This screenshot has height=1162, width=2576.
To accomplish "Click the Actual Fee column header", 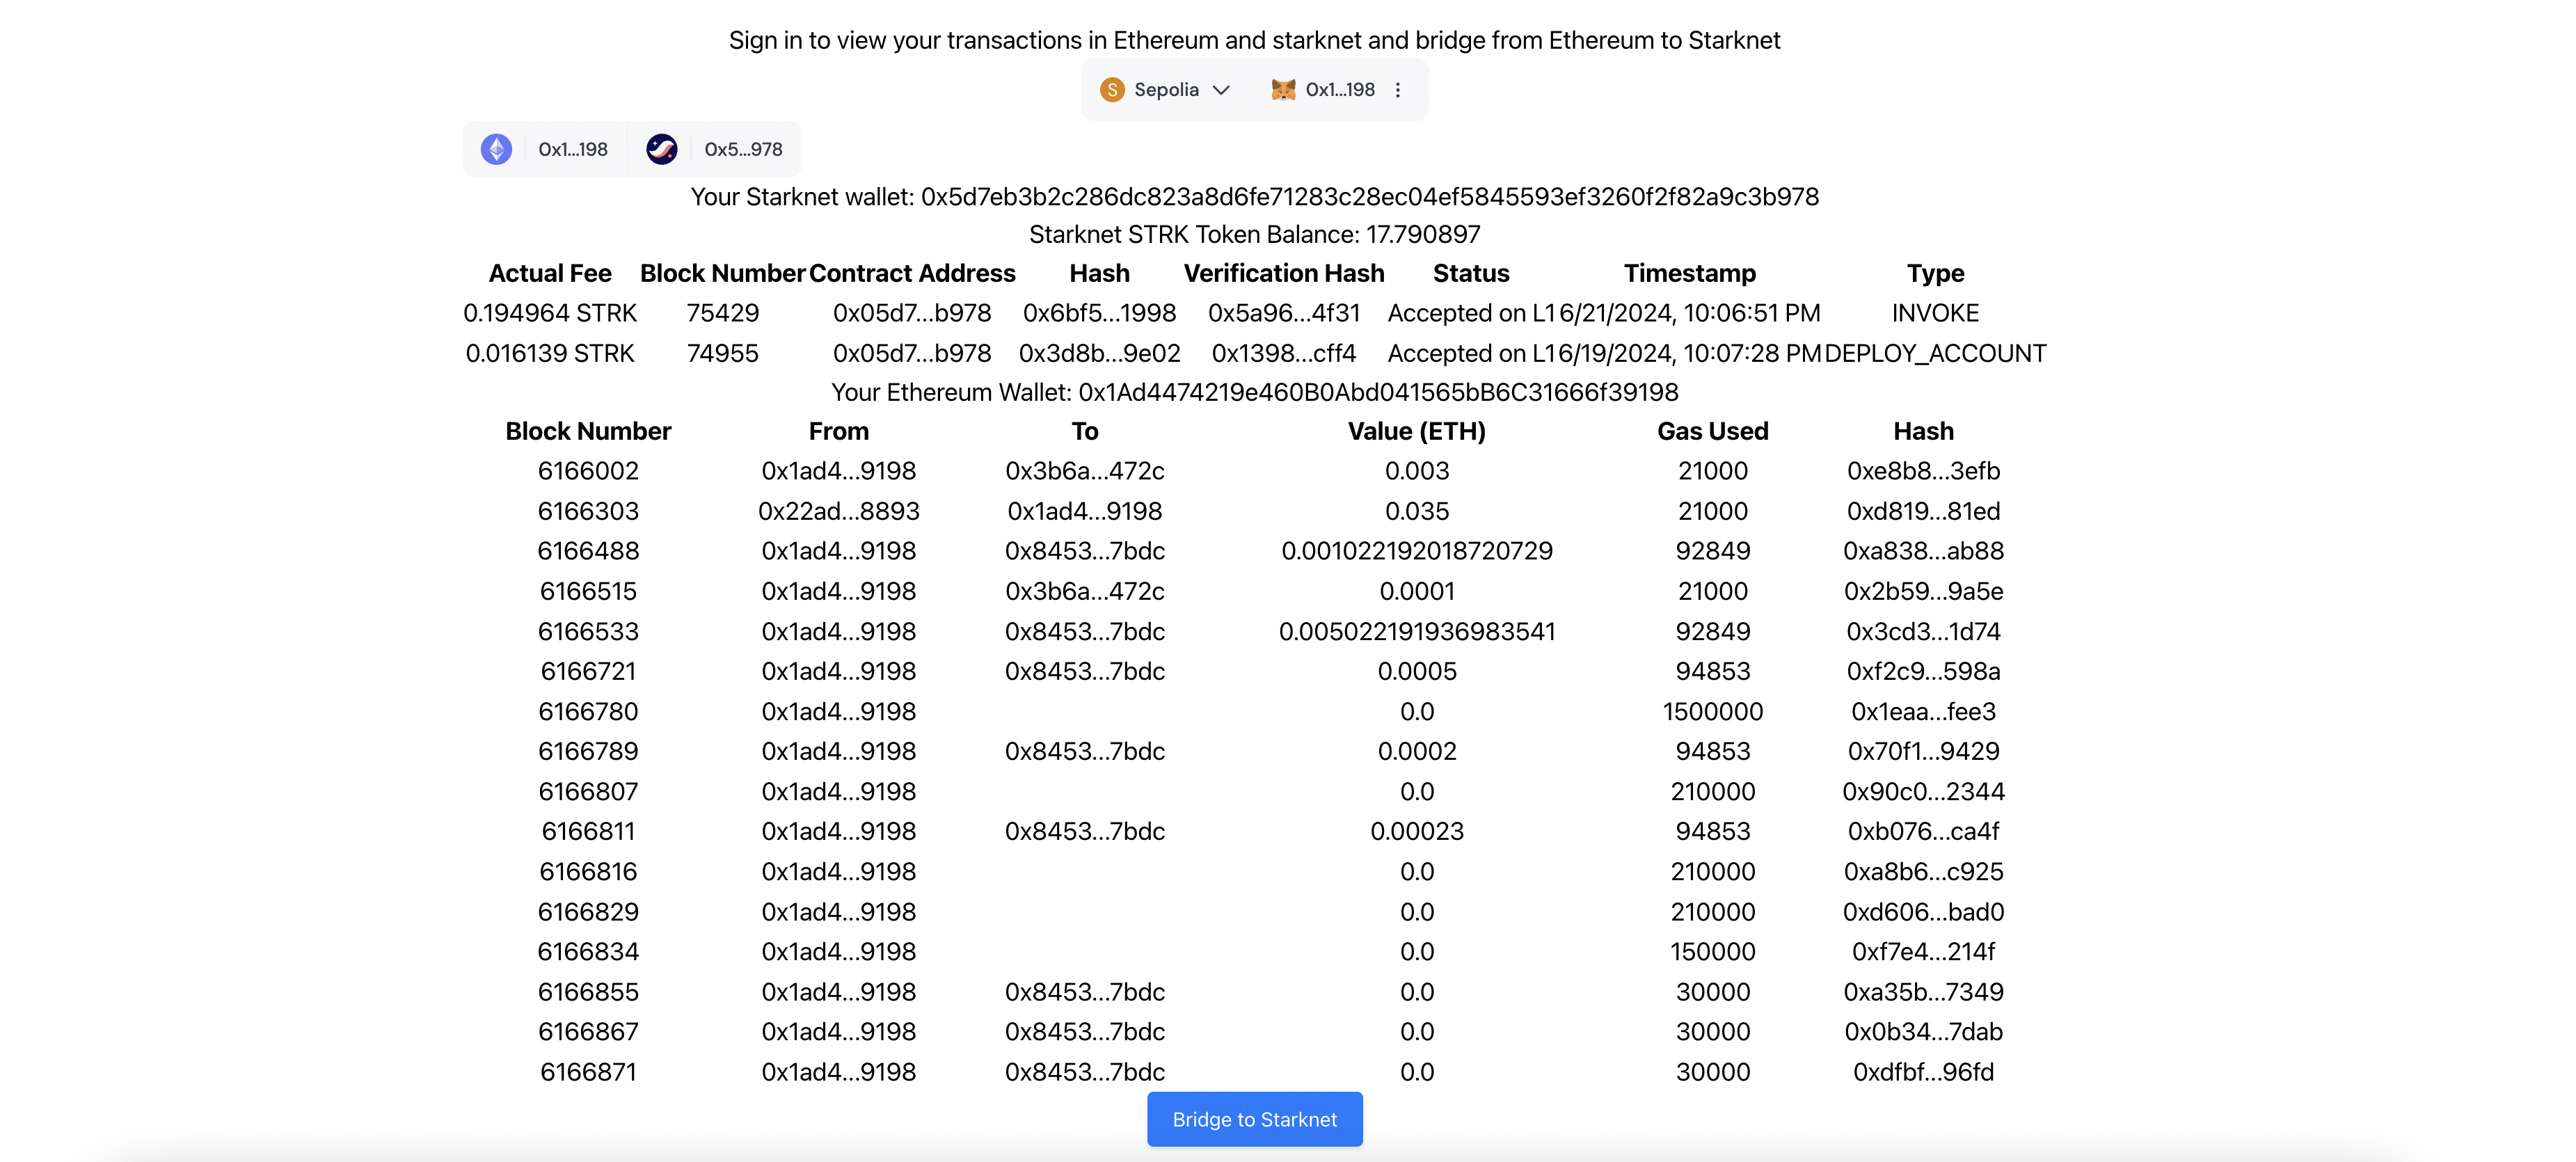I will coord(550,273).
